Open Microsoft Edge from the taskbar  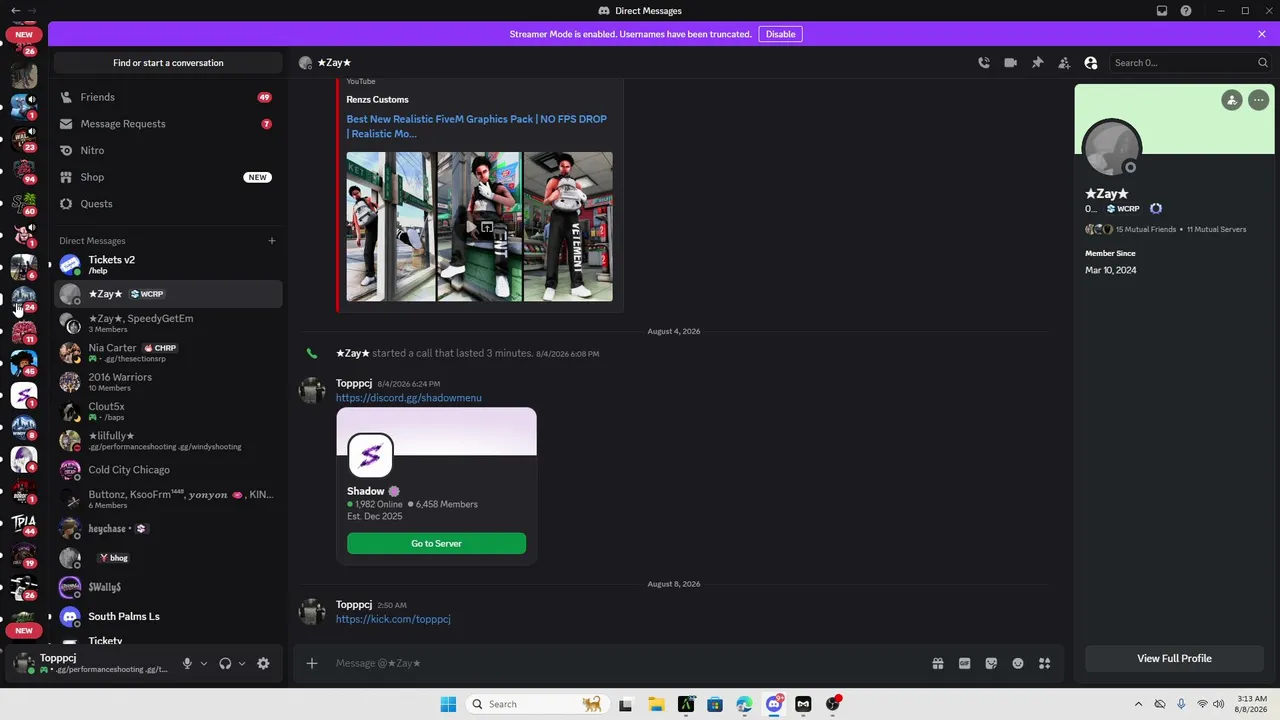point(744,704)
